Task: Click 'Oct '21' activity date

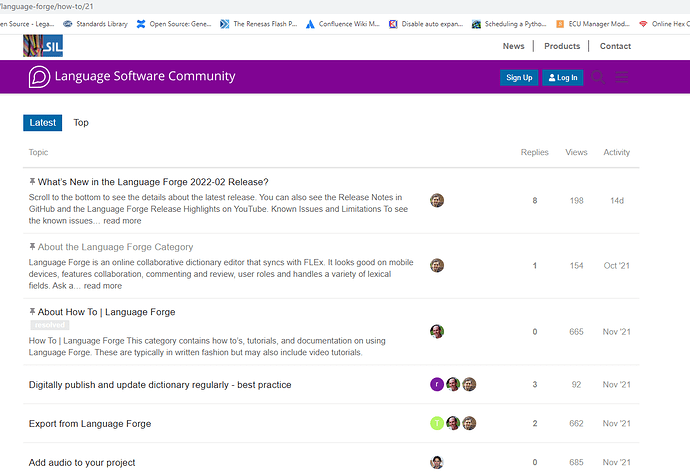Action: 617,266
